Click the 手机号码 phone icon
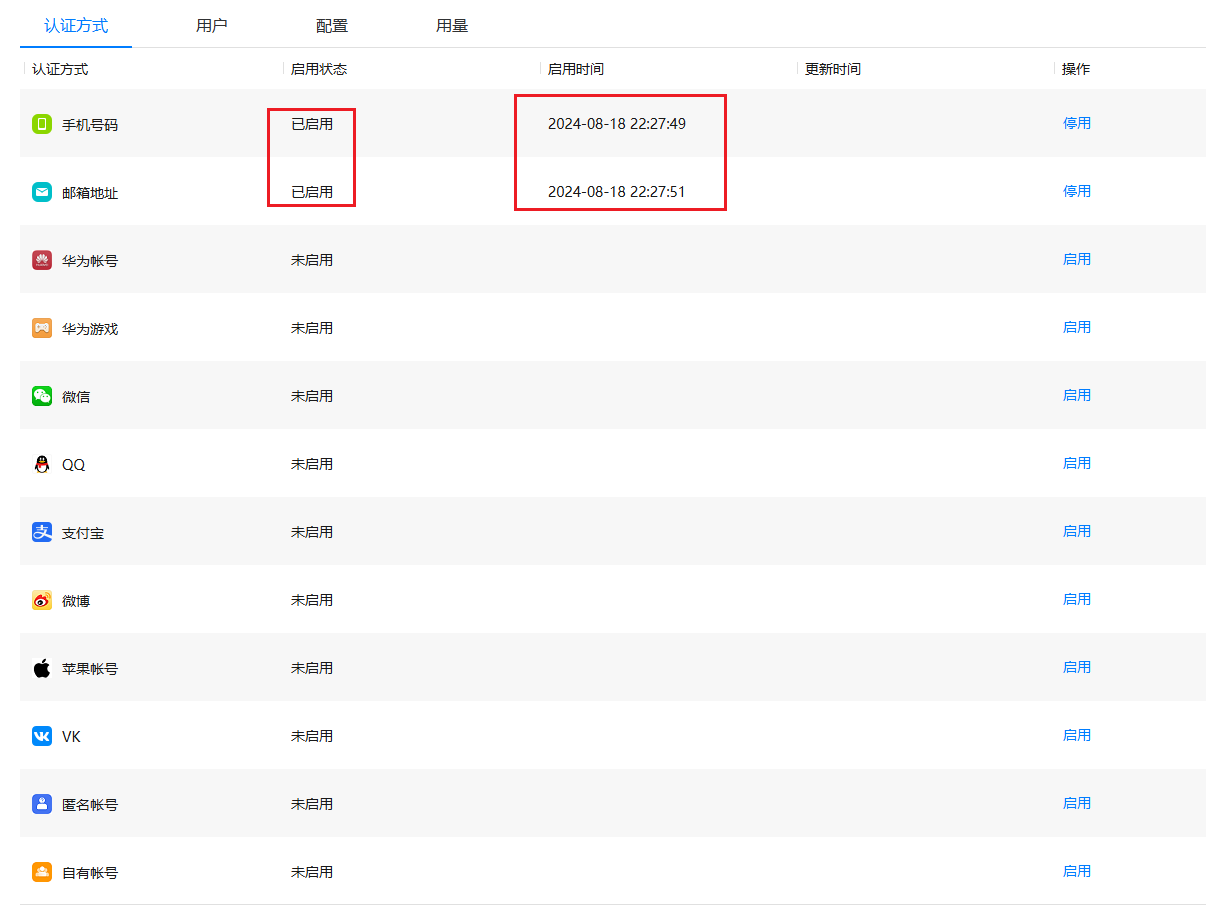This screenshot has width=1206, height=922. pos(41,123)
